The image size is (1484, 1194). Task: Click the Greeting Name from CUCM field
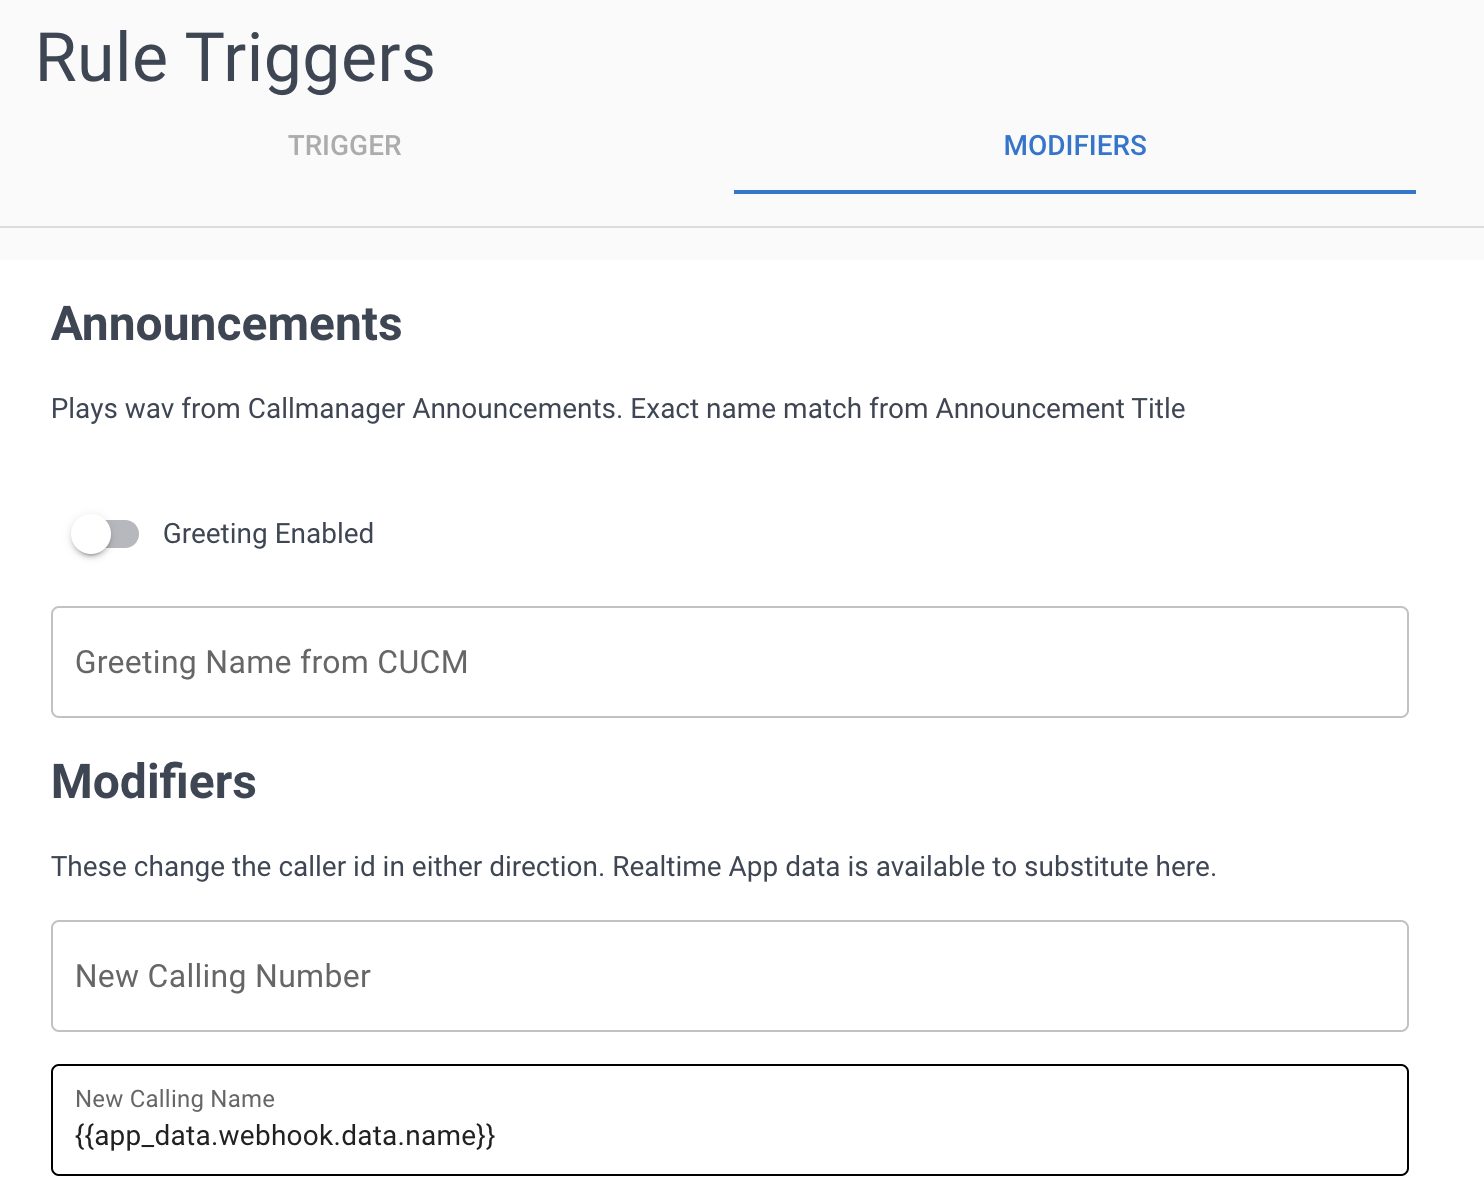pos(730,662)
